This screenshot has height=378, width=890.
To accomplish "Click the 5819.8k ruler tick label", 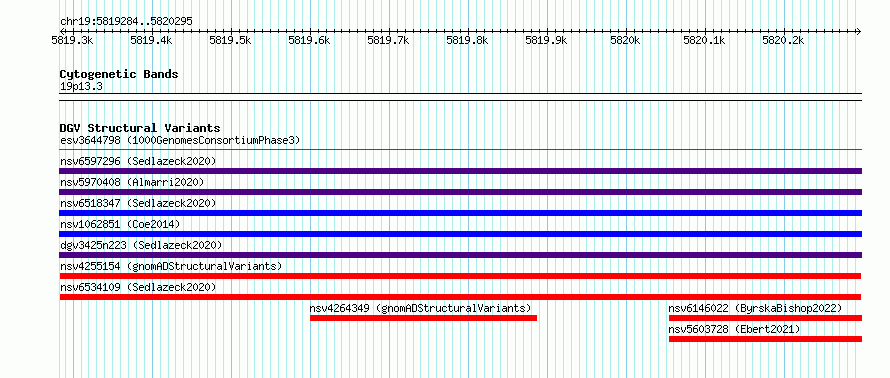I will coord(467,40).
